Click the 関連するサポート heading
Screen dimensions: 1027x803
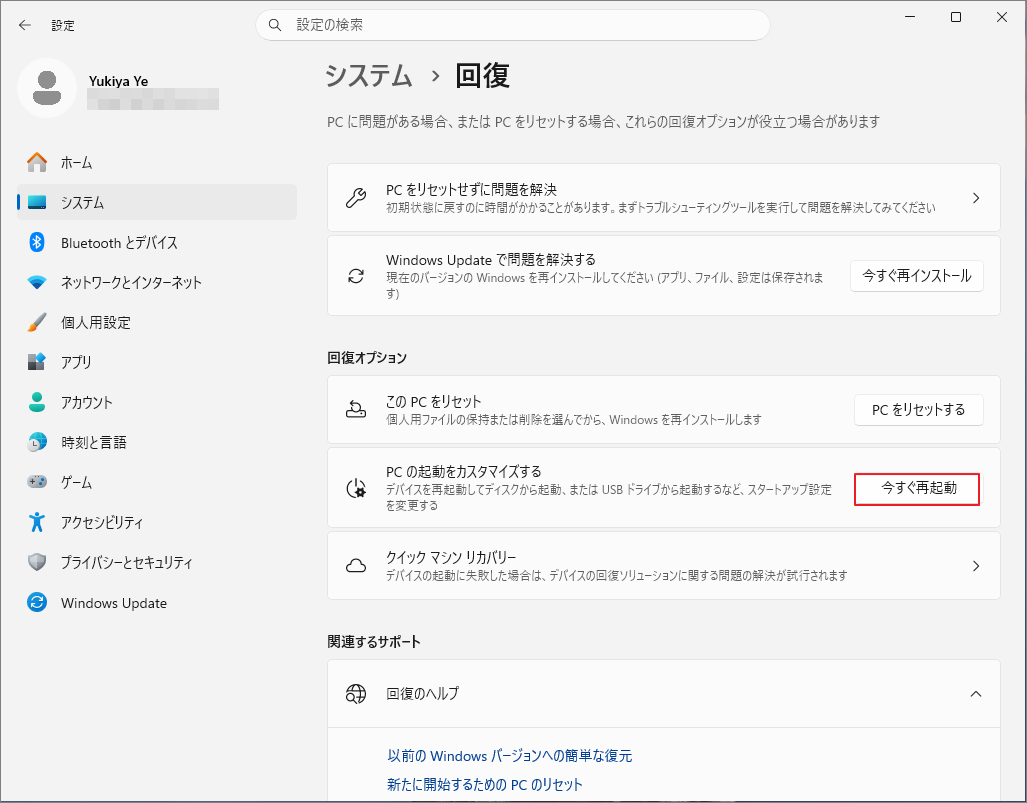374,642
